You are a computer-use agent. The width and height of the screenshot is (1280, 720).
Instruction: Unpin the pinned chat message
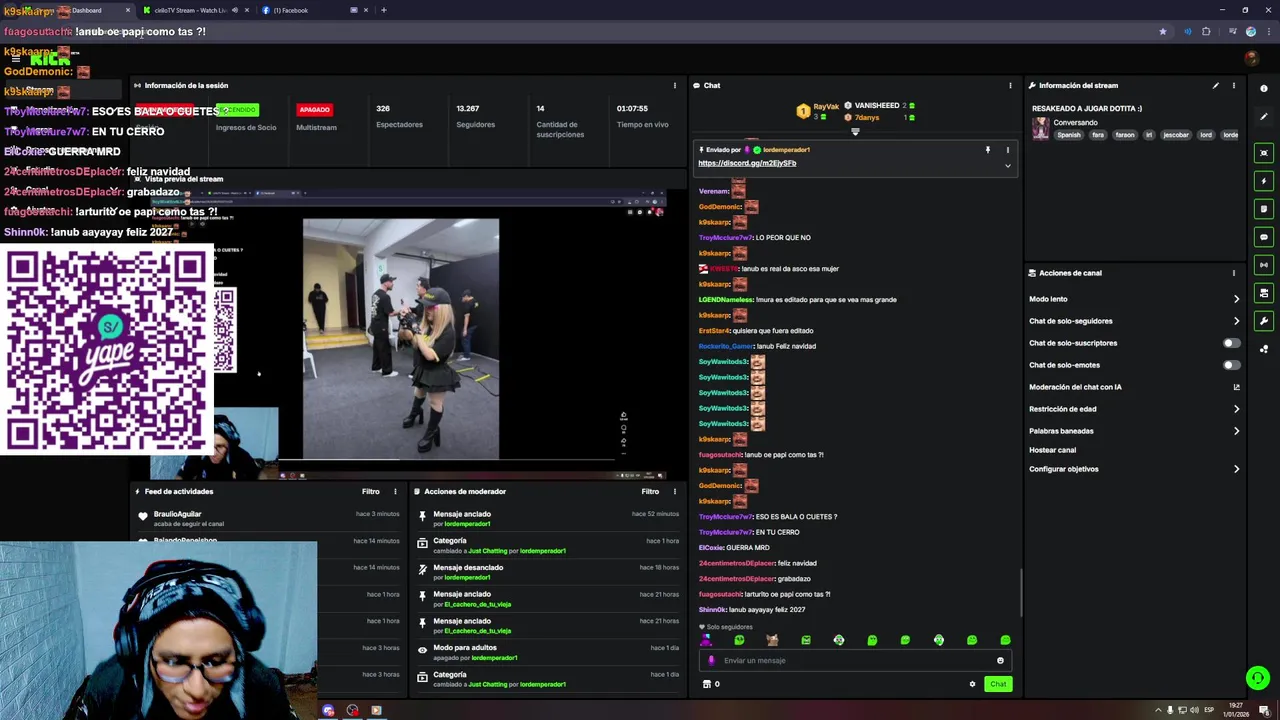[988, 150]
